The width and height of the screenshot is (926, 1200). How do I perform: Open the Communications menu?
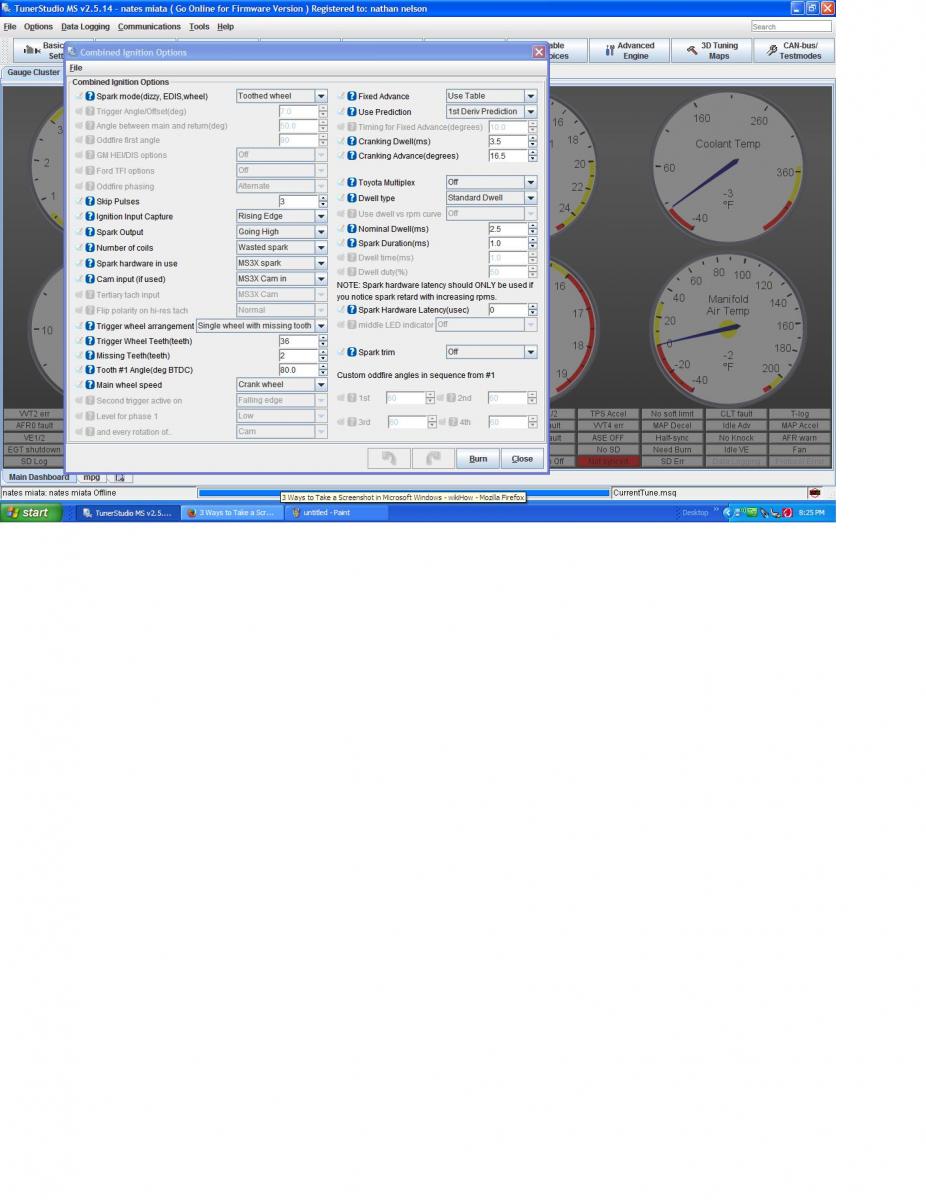click(149, 27)
